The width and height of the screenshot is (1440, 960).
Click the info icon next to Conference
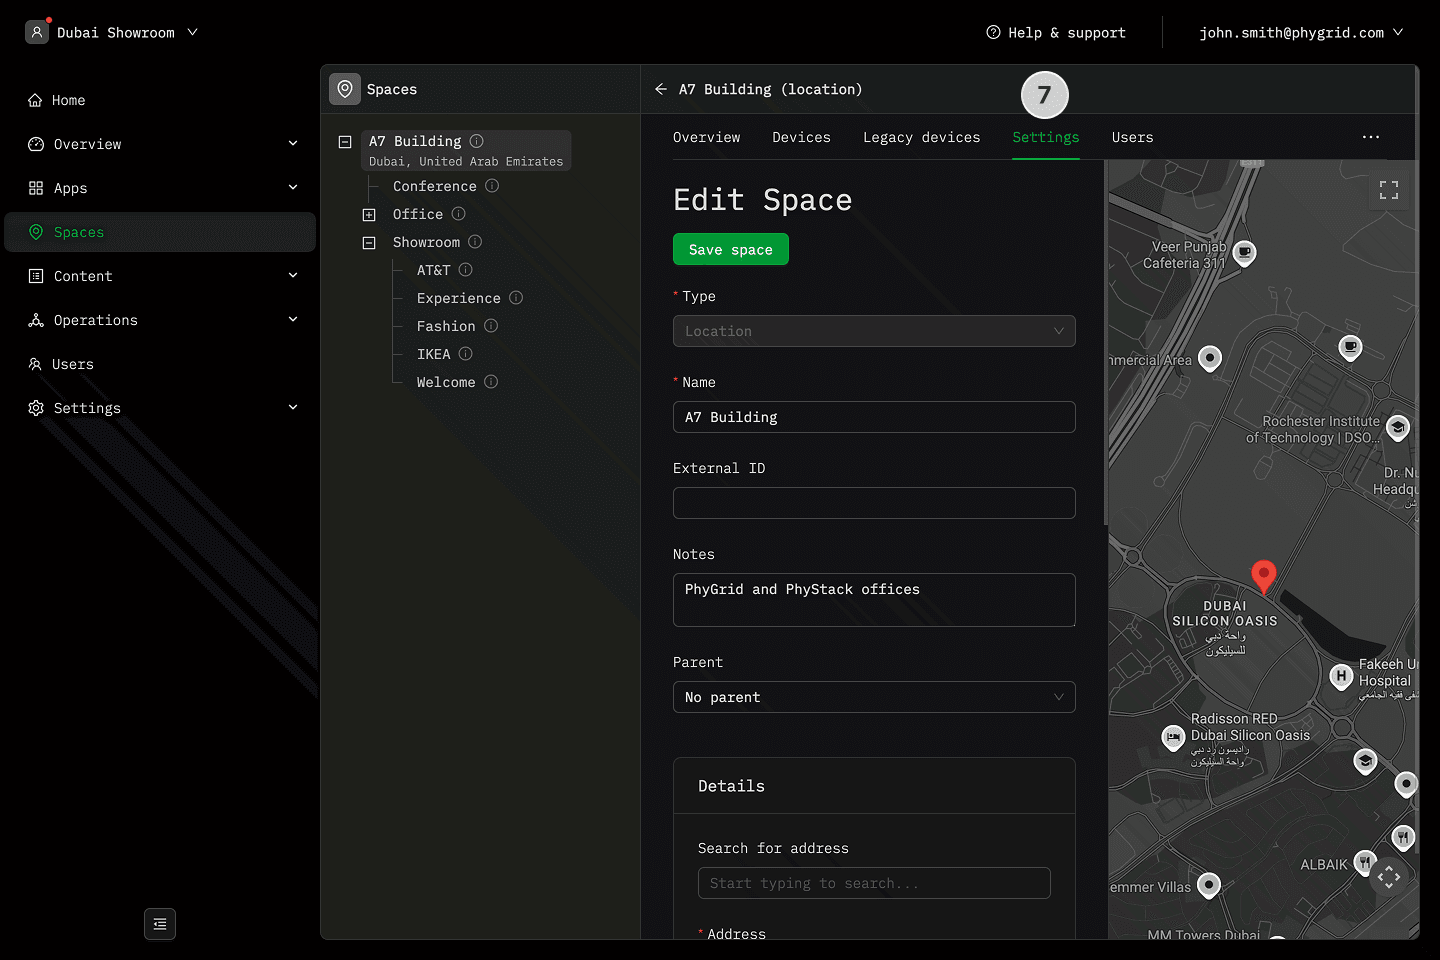492,186
